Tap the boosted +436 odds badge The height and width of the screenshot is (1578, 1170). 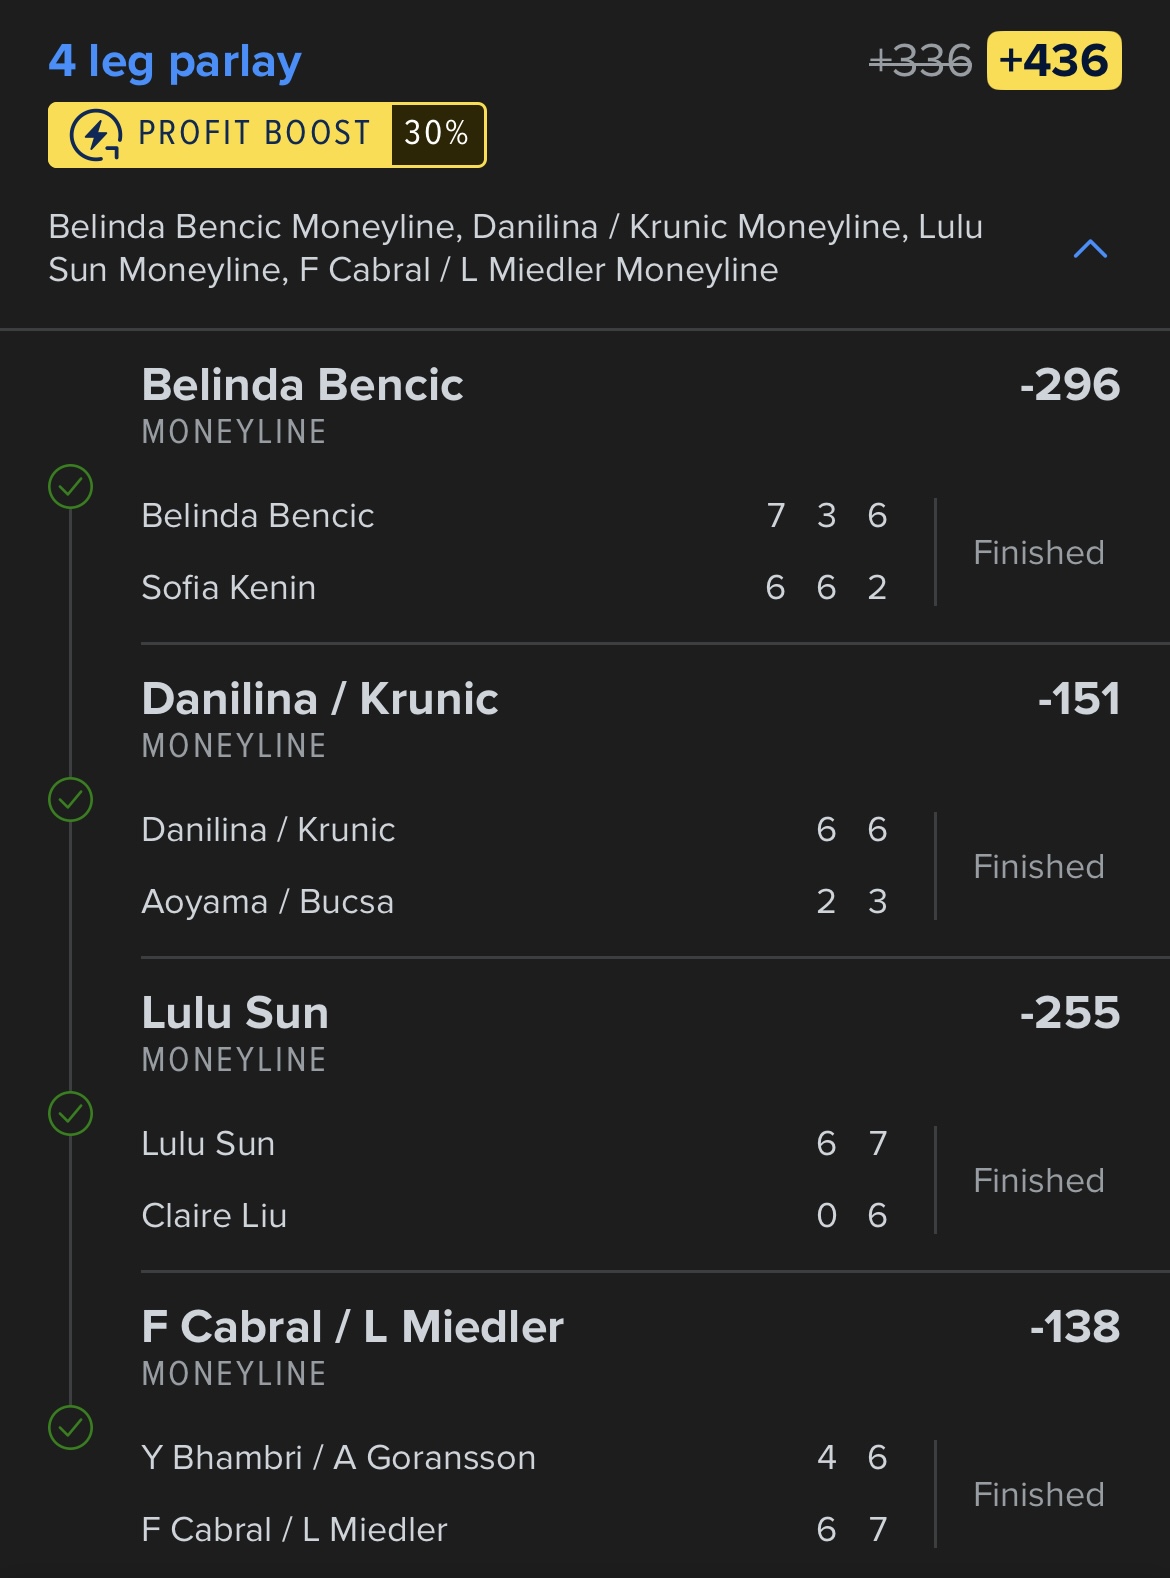1054,61
